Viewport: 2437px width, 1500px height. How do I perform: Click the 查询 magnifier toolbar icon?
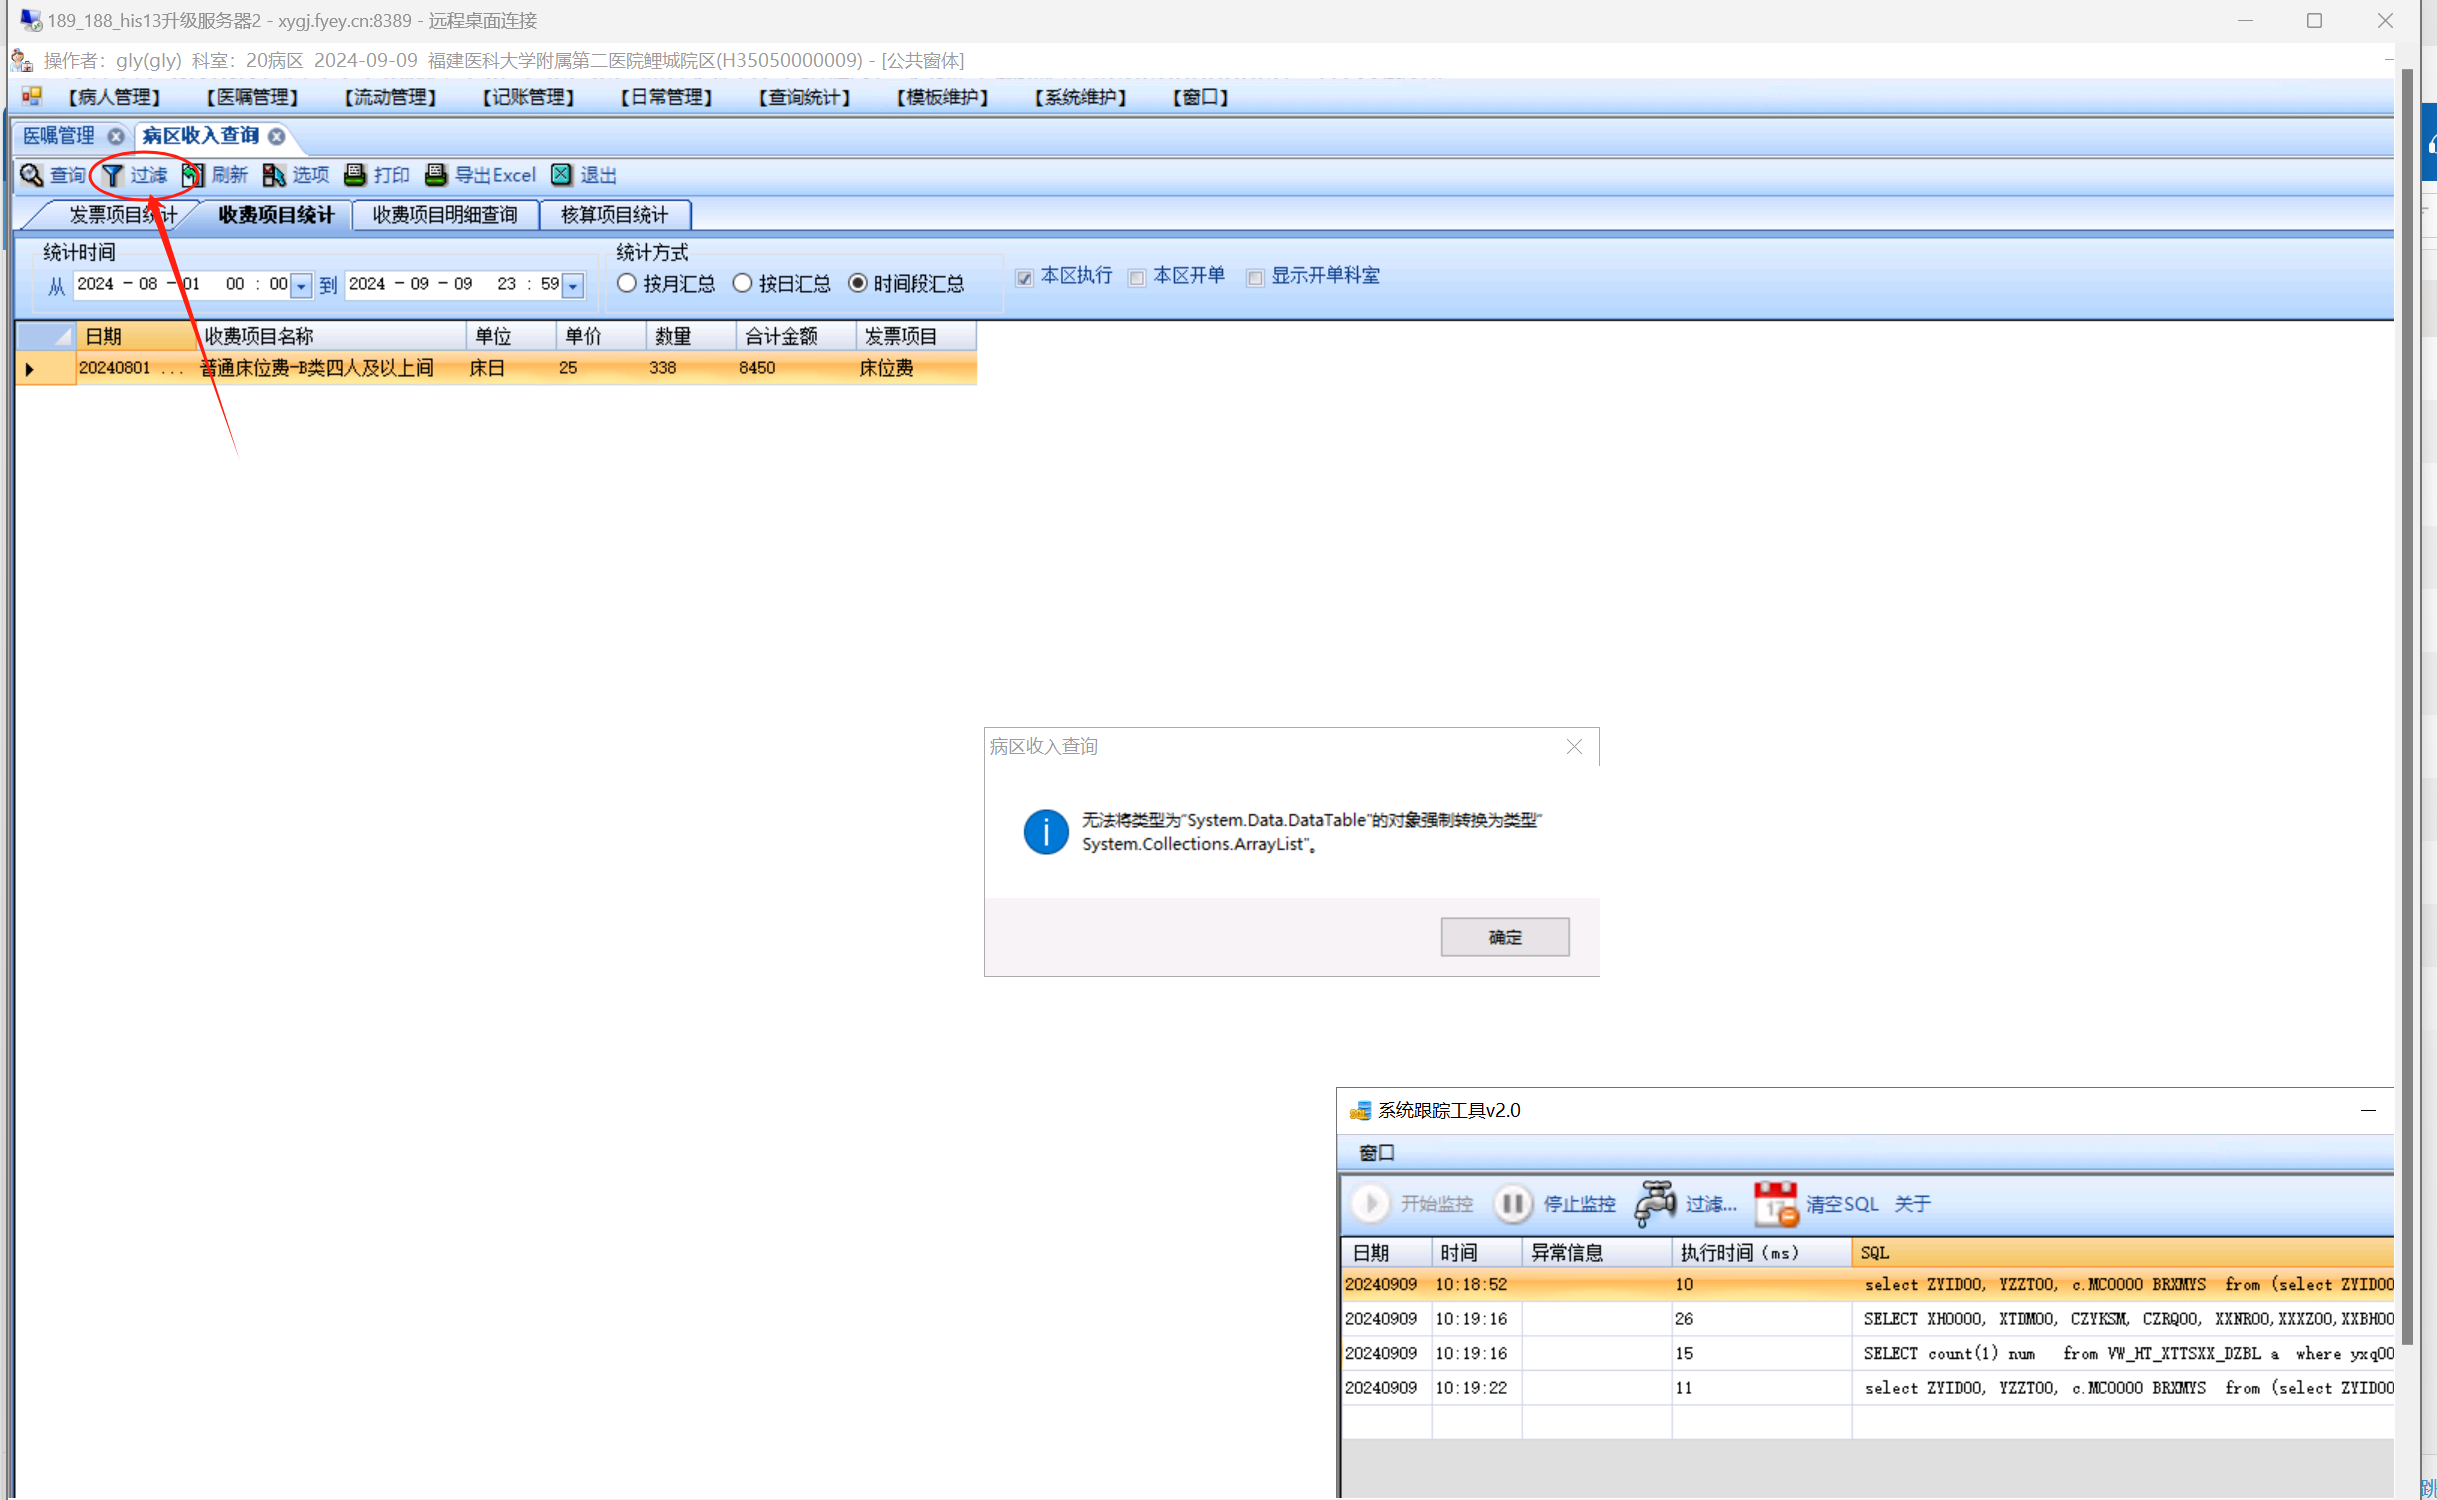coord(32,175)
